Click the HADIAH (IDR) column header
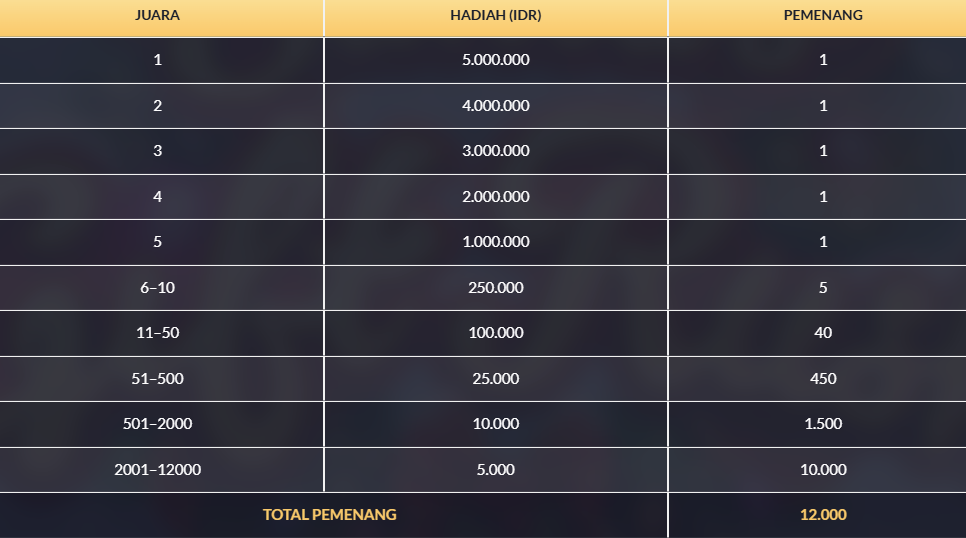Image resolution: width=966 pixels, height=538 pixels. pos(496,15)
